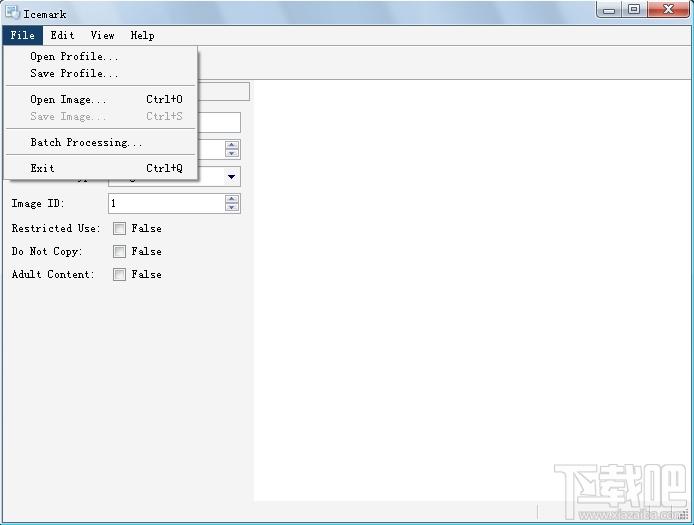Image resolution: width=694 pixels, height=525 pixels.
Task: Click the Icemark title bar icon
Action: coord(12,12)
